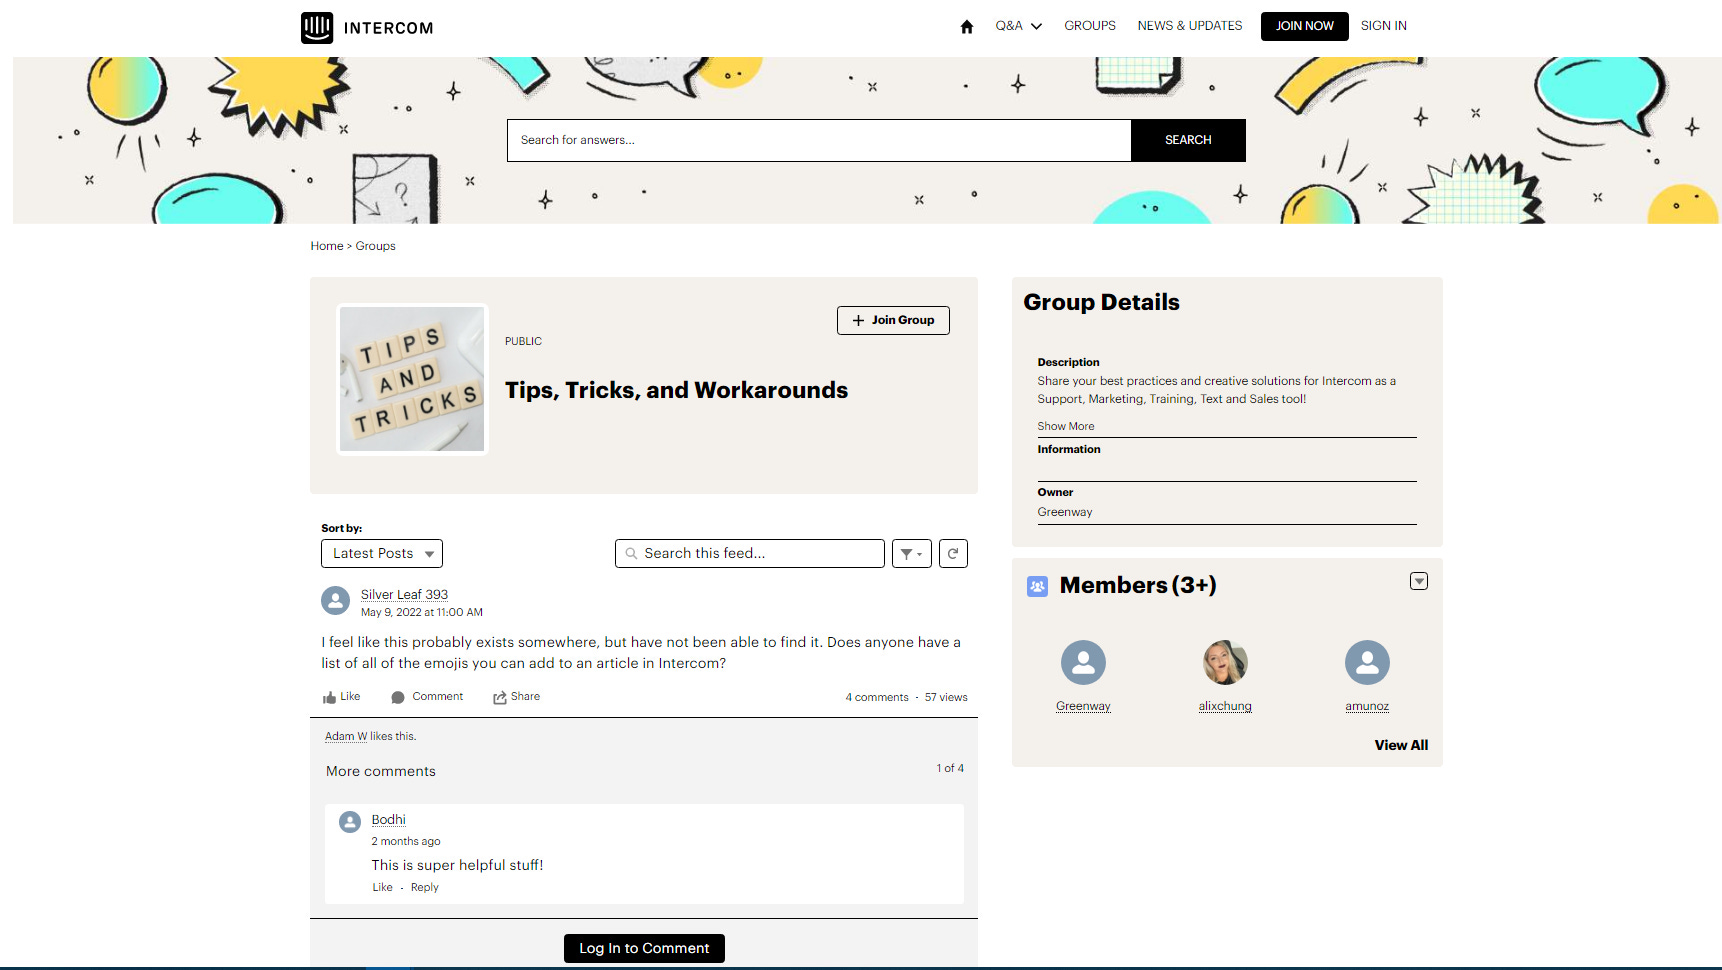This screenshot has width=1722, height=970.
Task: Open Adam W profile link
Action: [346, 736]
